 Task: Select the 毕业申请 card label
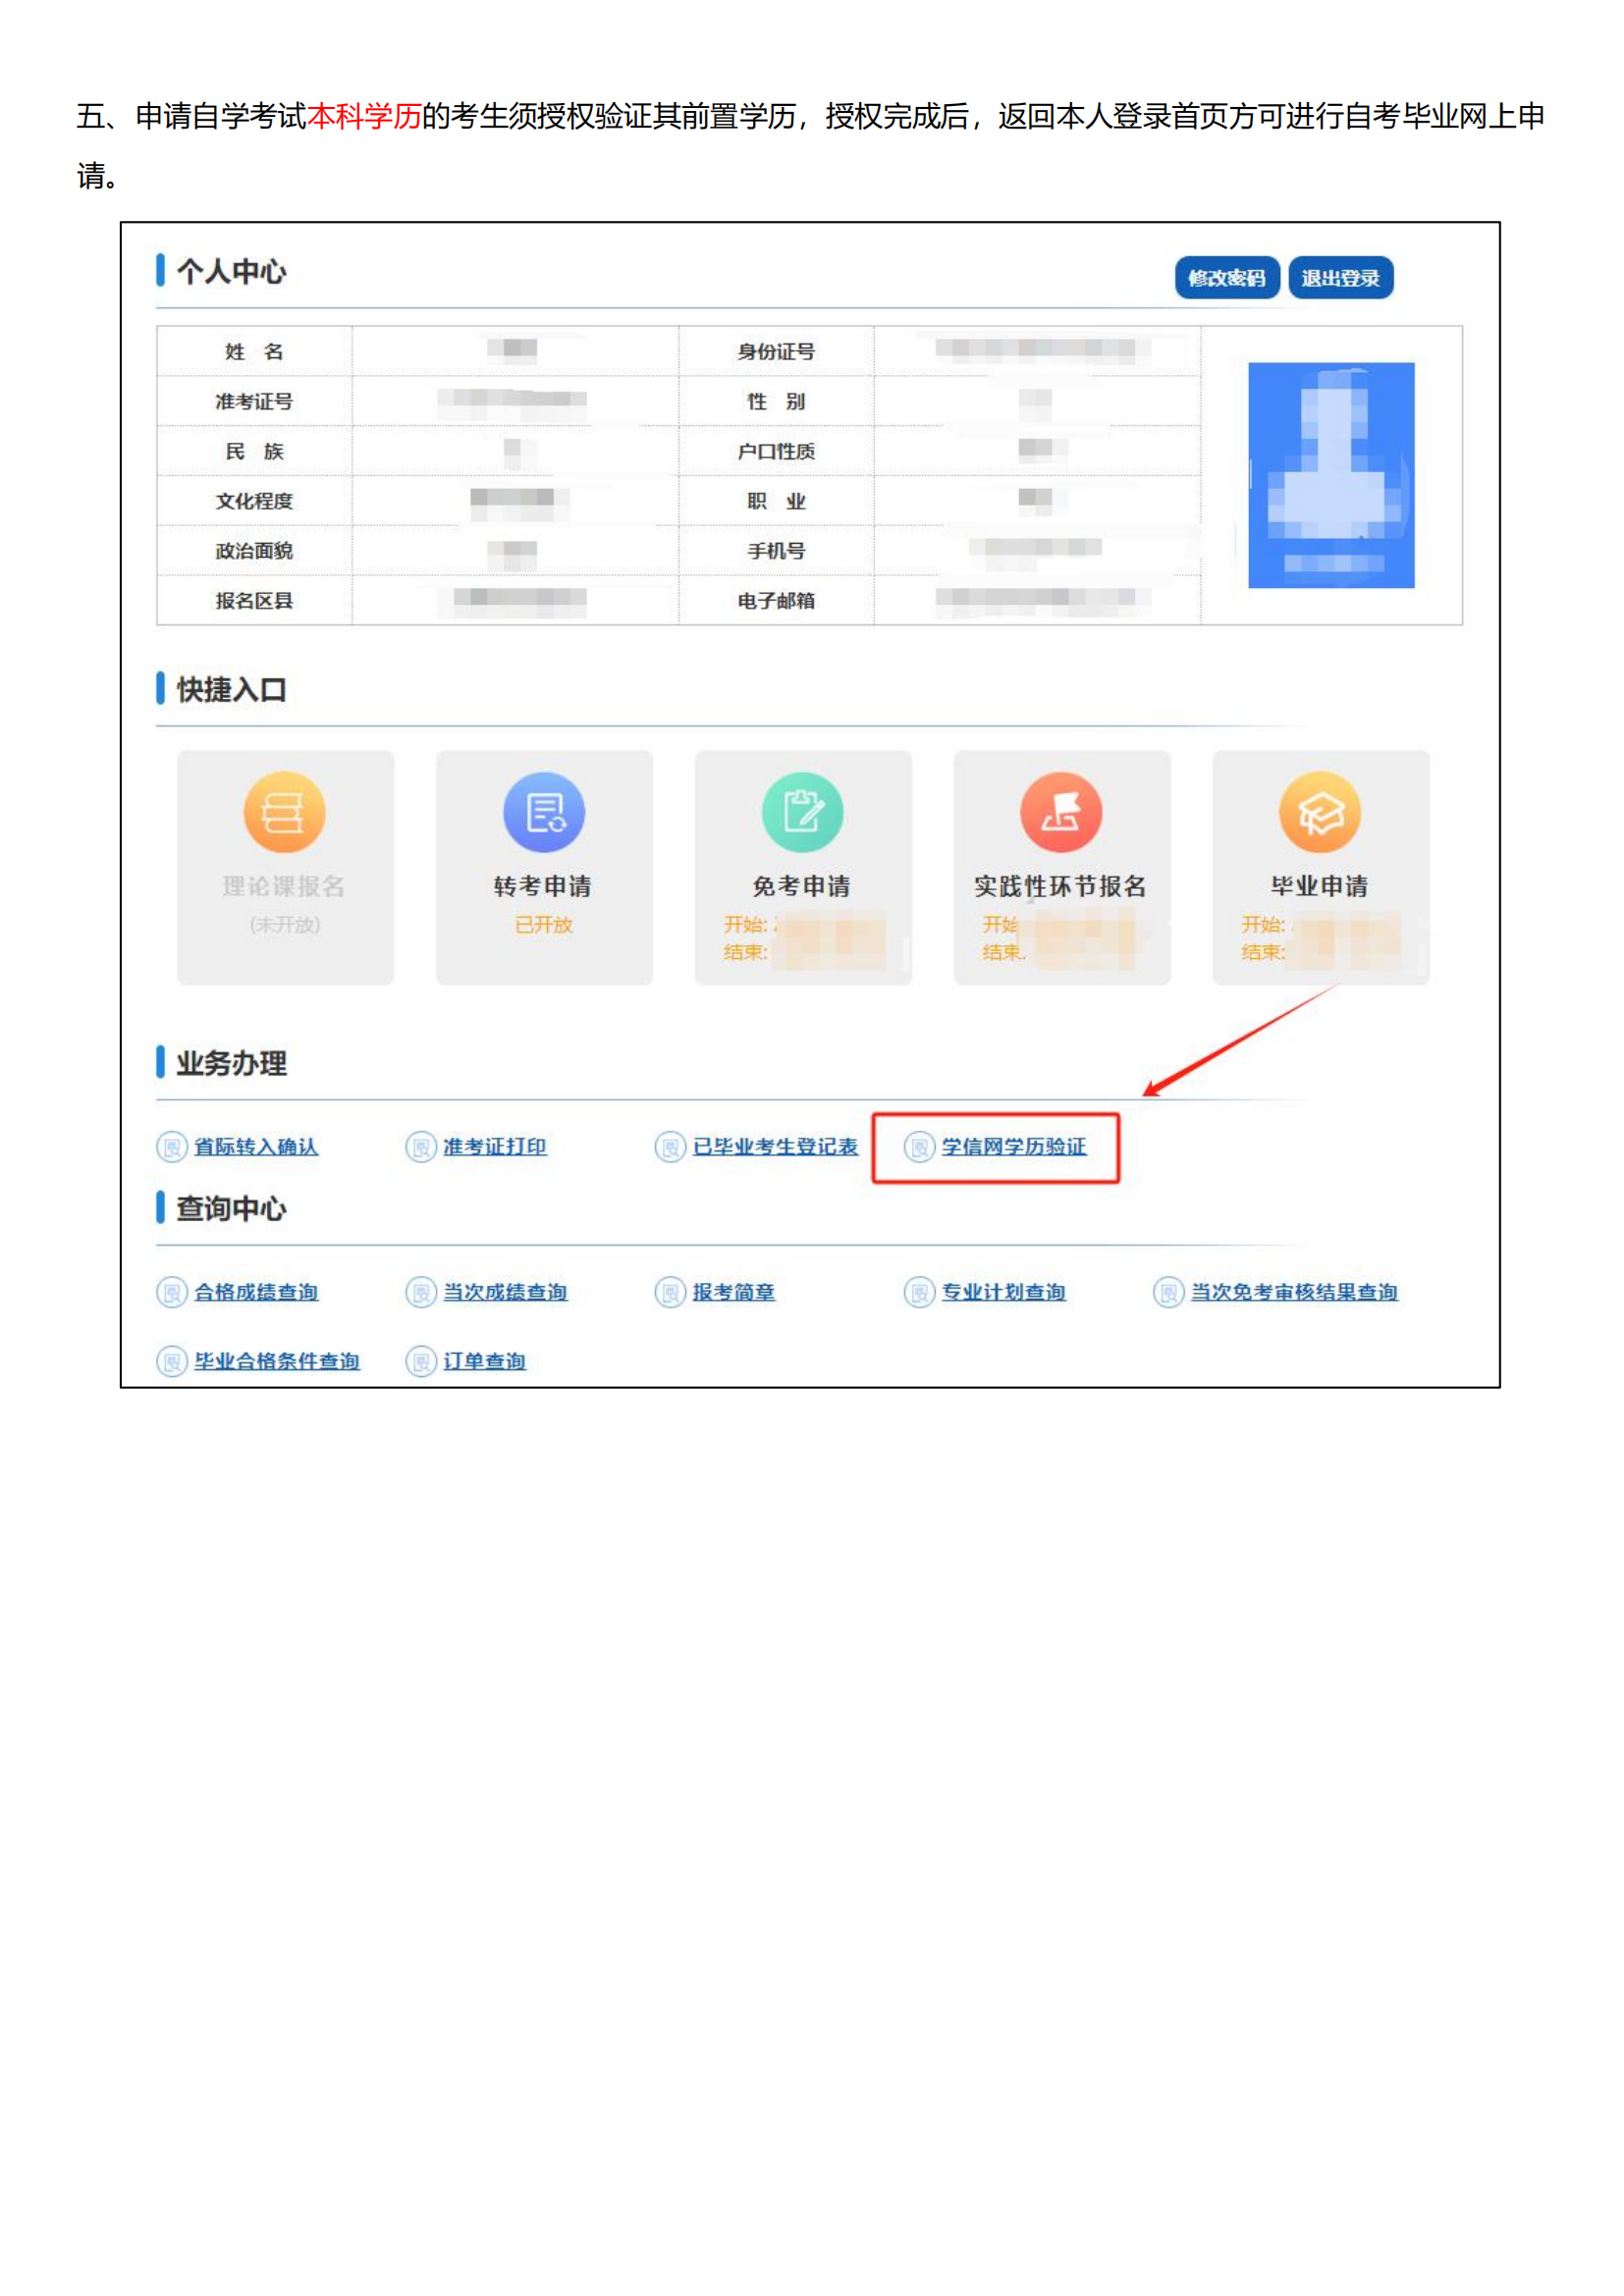[x=1320, y=886]
